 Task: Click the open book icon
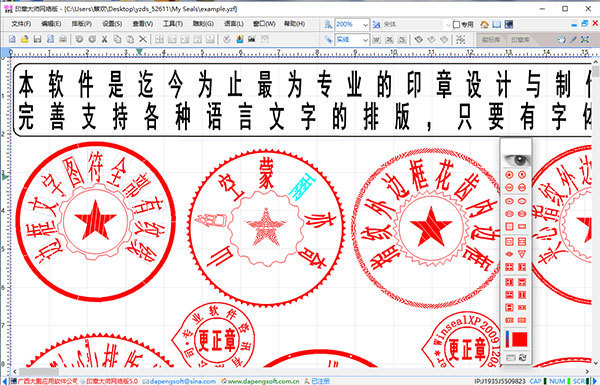tap(497, 24)
